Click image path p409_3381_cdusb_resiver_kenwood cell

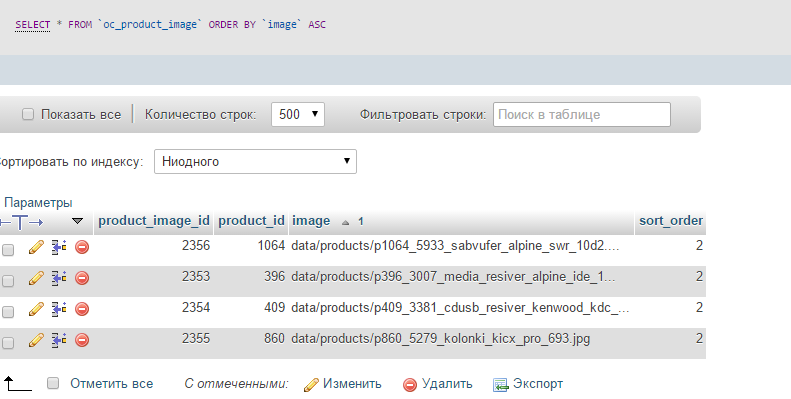pyautogui.click(x=460, y=308)
